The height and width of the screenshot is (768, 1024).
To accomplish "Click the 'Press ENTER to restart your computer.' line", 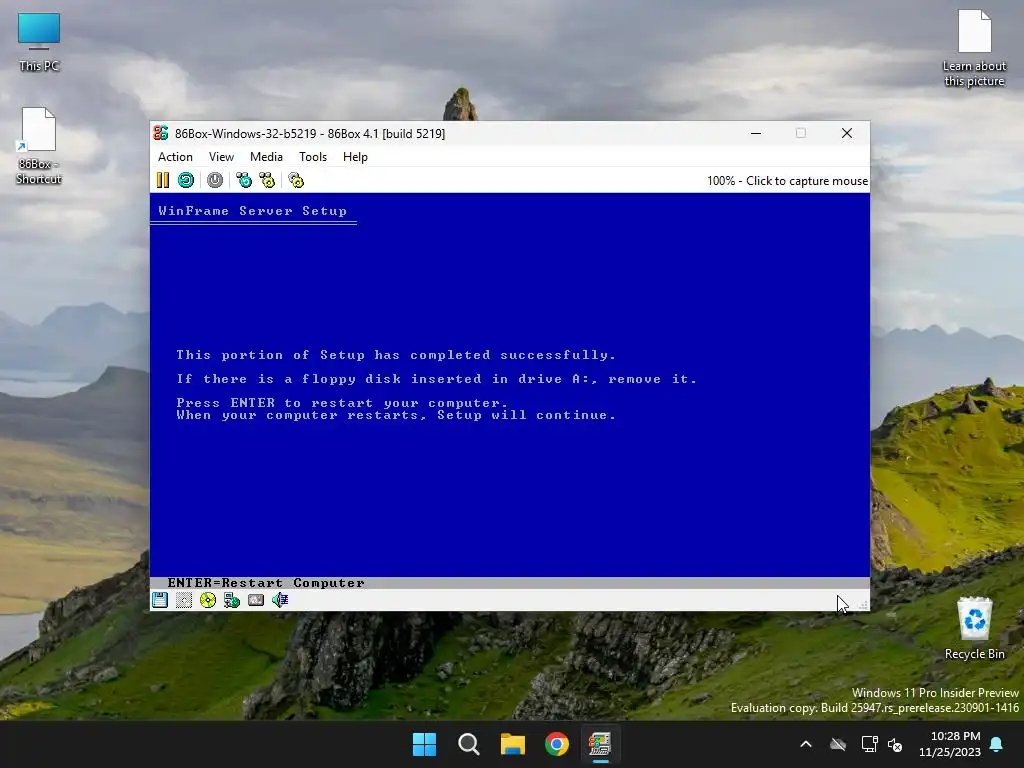I will pos(342,402).
